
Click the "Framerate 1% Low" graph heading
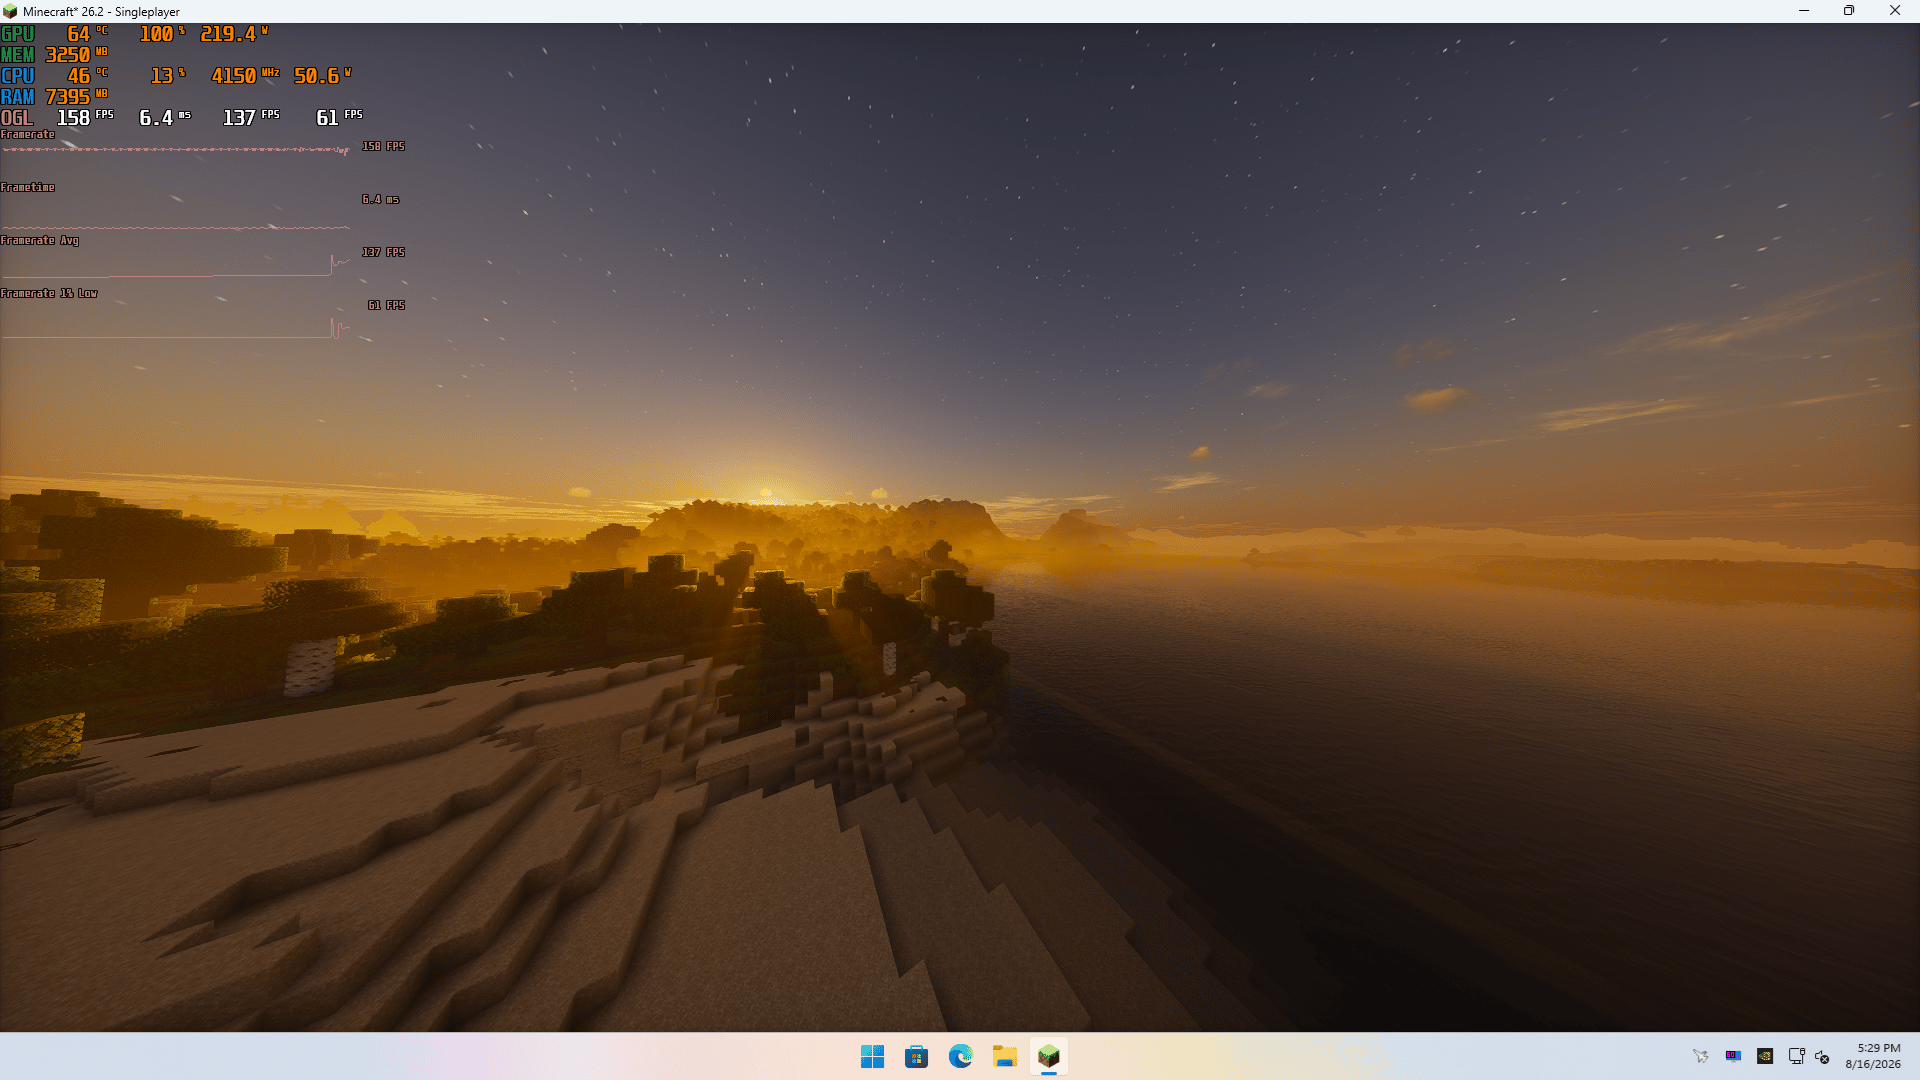[x=49, y=294]
